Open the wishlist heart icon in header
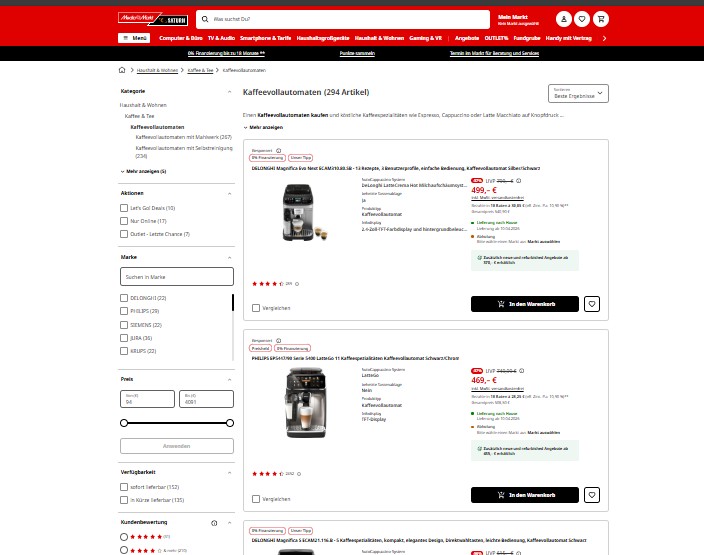 [582, 19]
